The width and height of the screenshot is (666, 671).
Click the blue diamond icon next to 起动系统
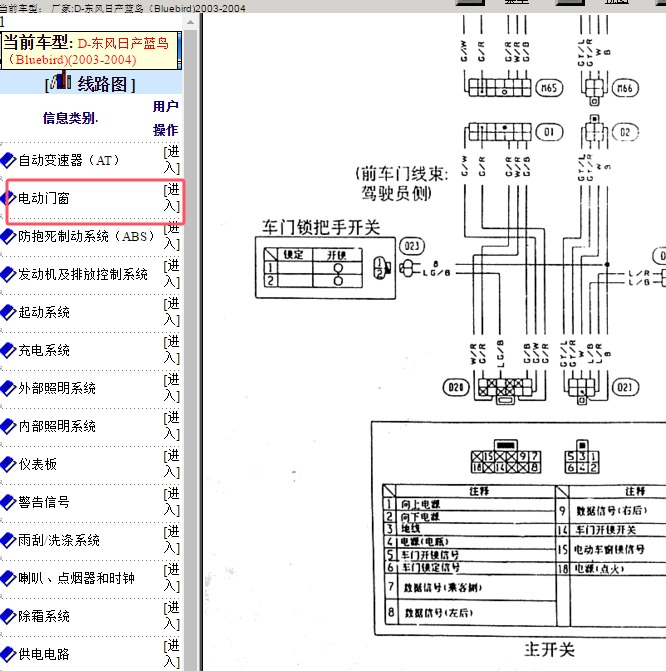click(x=8, y=312)
